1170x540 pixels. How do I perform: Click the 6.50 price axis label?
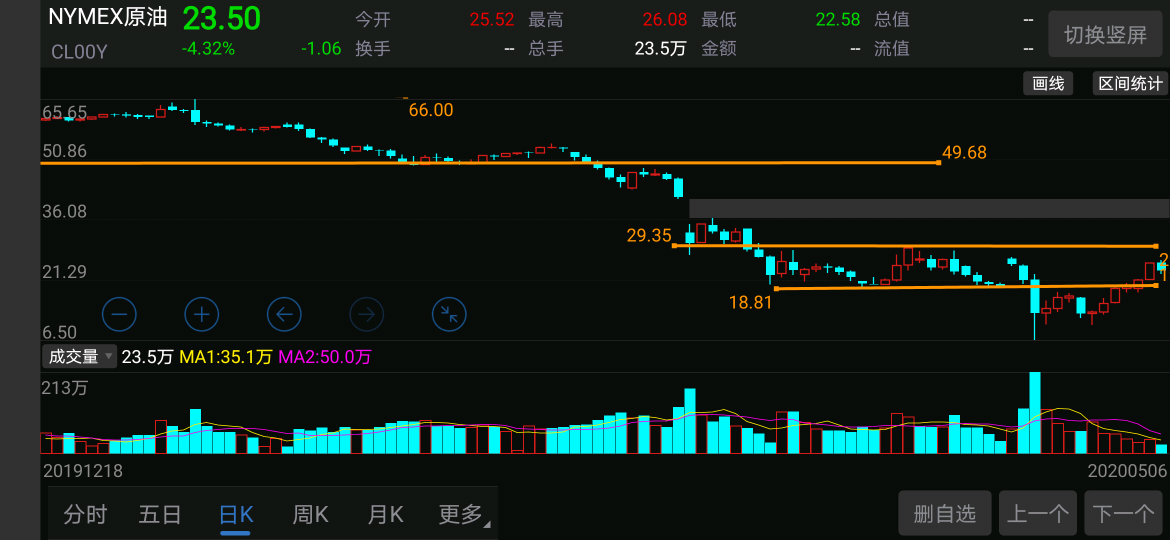click(59, 333)
